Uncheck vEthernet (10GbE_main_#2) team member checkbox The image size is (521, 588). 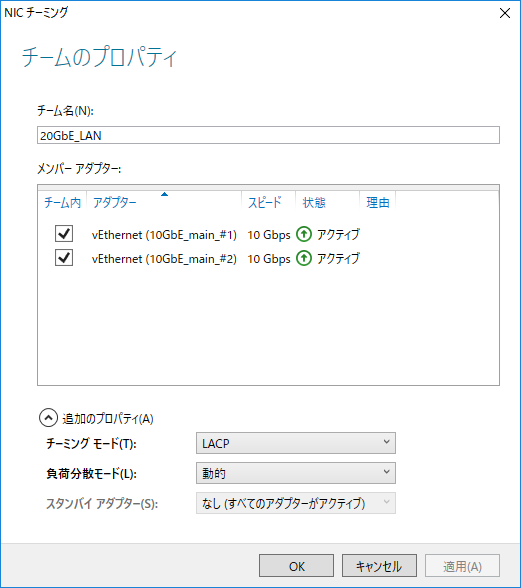(64, 258)
